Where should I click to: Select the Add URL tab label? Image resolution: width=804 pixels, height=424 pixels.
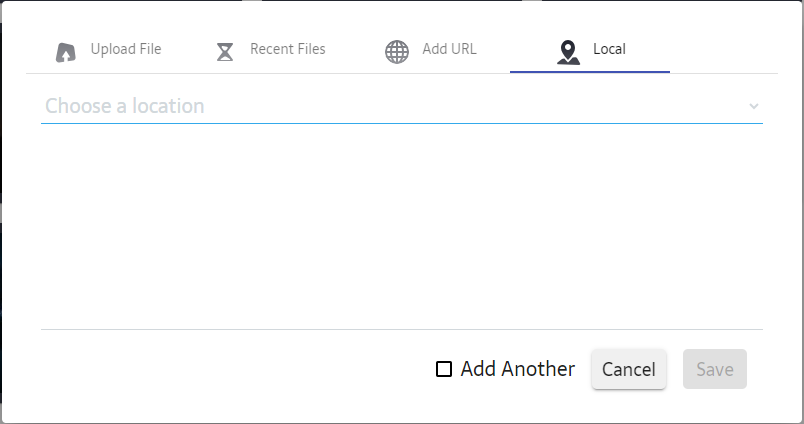[x=449, y=49]
